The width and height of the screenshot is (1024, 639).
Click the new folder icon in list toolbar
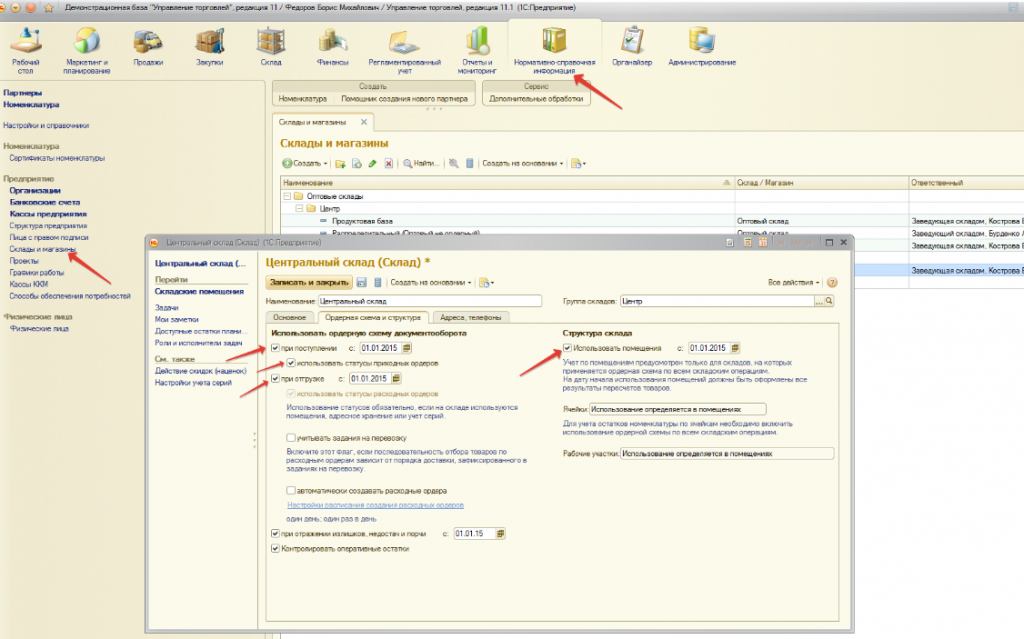coord(340,163)
